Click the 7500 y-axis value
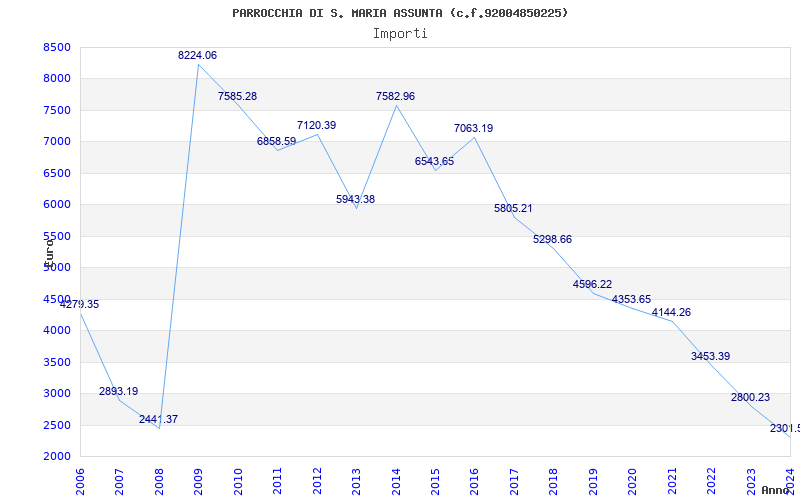The image size is (800, 500). click(57, 110)
